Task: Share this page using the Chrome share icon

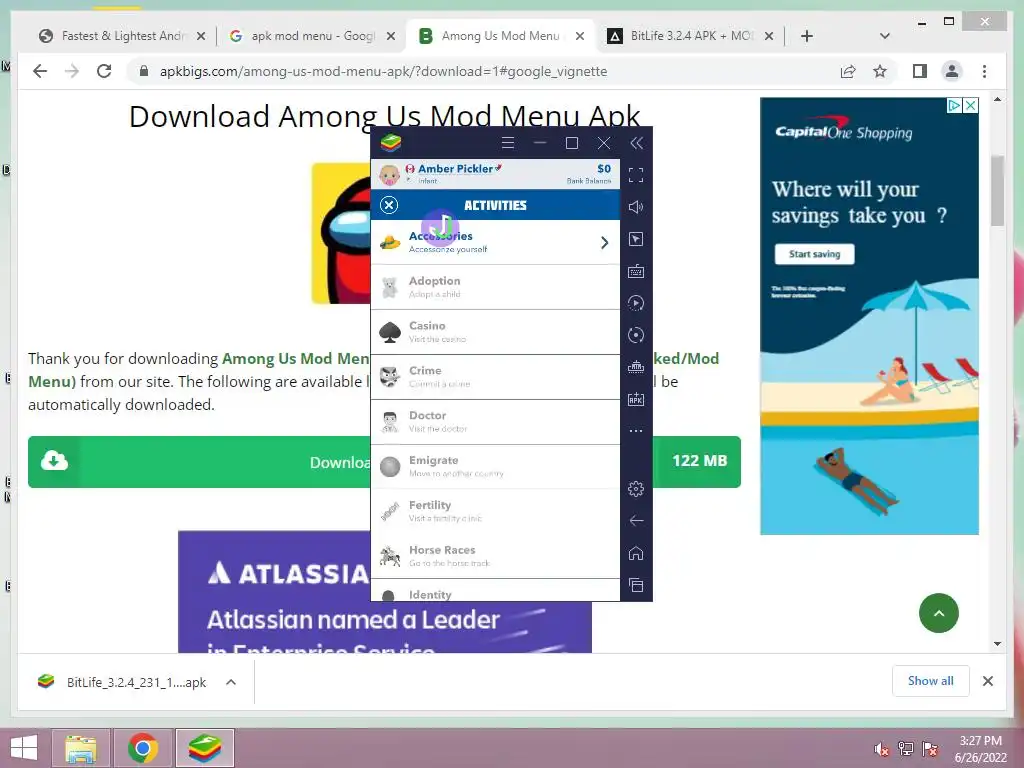Action: 848,71
